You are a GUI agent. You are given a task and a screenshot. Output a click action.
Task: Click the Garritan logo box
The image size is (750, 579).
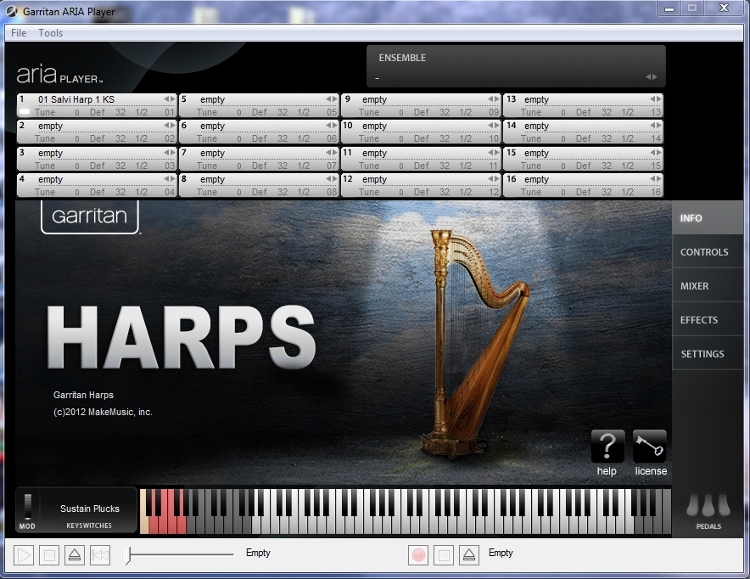point(90,216)
